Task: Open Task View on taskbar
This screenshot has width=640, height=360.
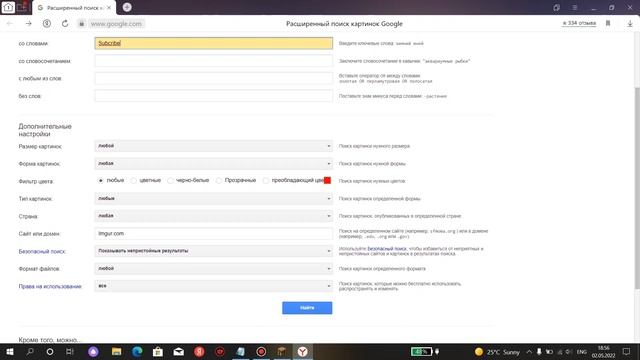Action: [70, 351]
